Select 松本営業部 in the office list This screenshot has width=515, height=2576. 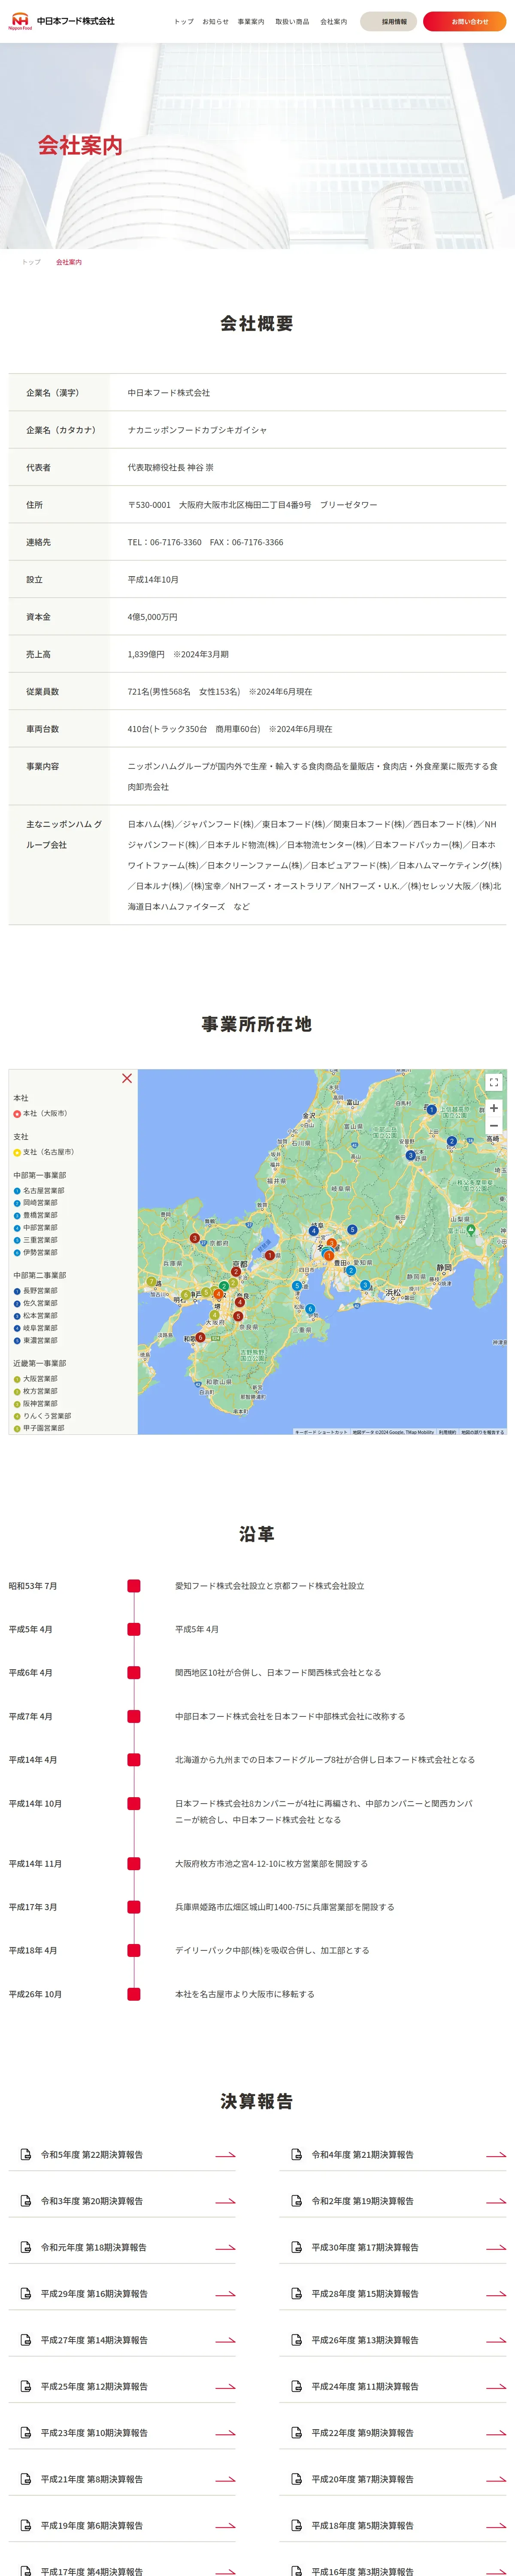[x=35, y=1316]
